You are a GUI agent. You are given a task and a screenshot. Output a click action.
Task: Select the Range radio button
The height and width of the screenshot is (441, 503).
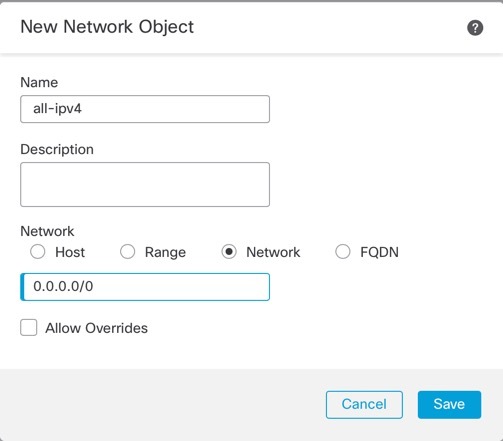tap(128, 252)
